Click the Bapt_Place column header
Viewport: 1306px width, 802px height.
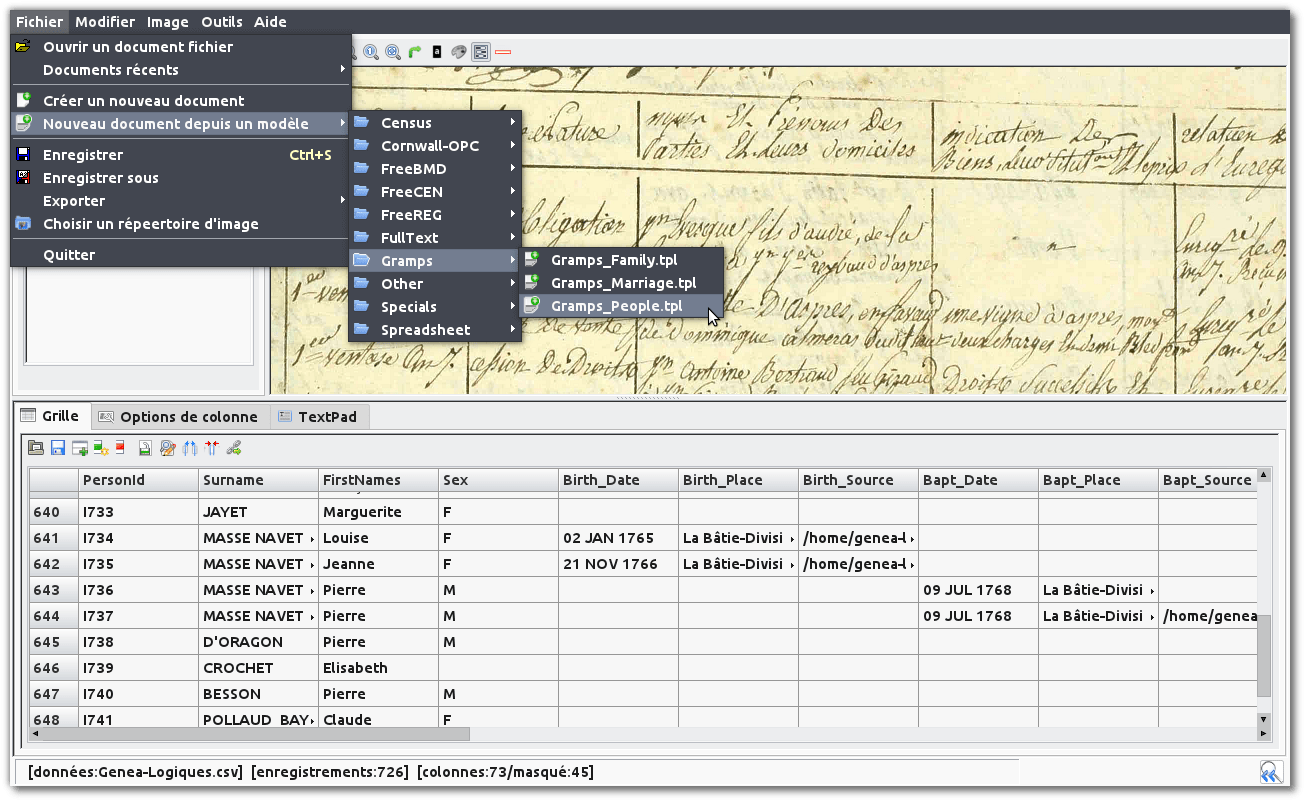click(x=1098, y=480)
